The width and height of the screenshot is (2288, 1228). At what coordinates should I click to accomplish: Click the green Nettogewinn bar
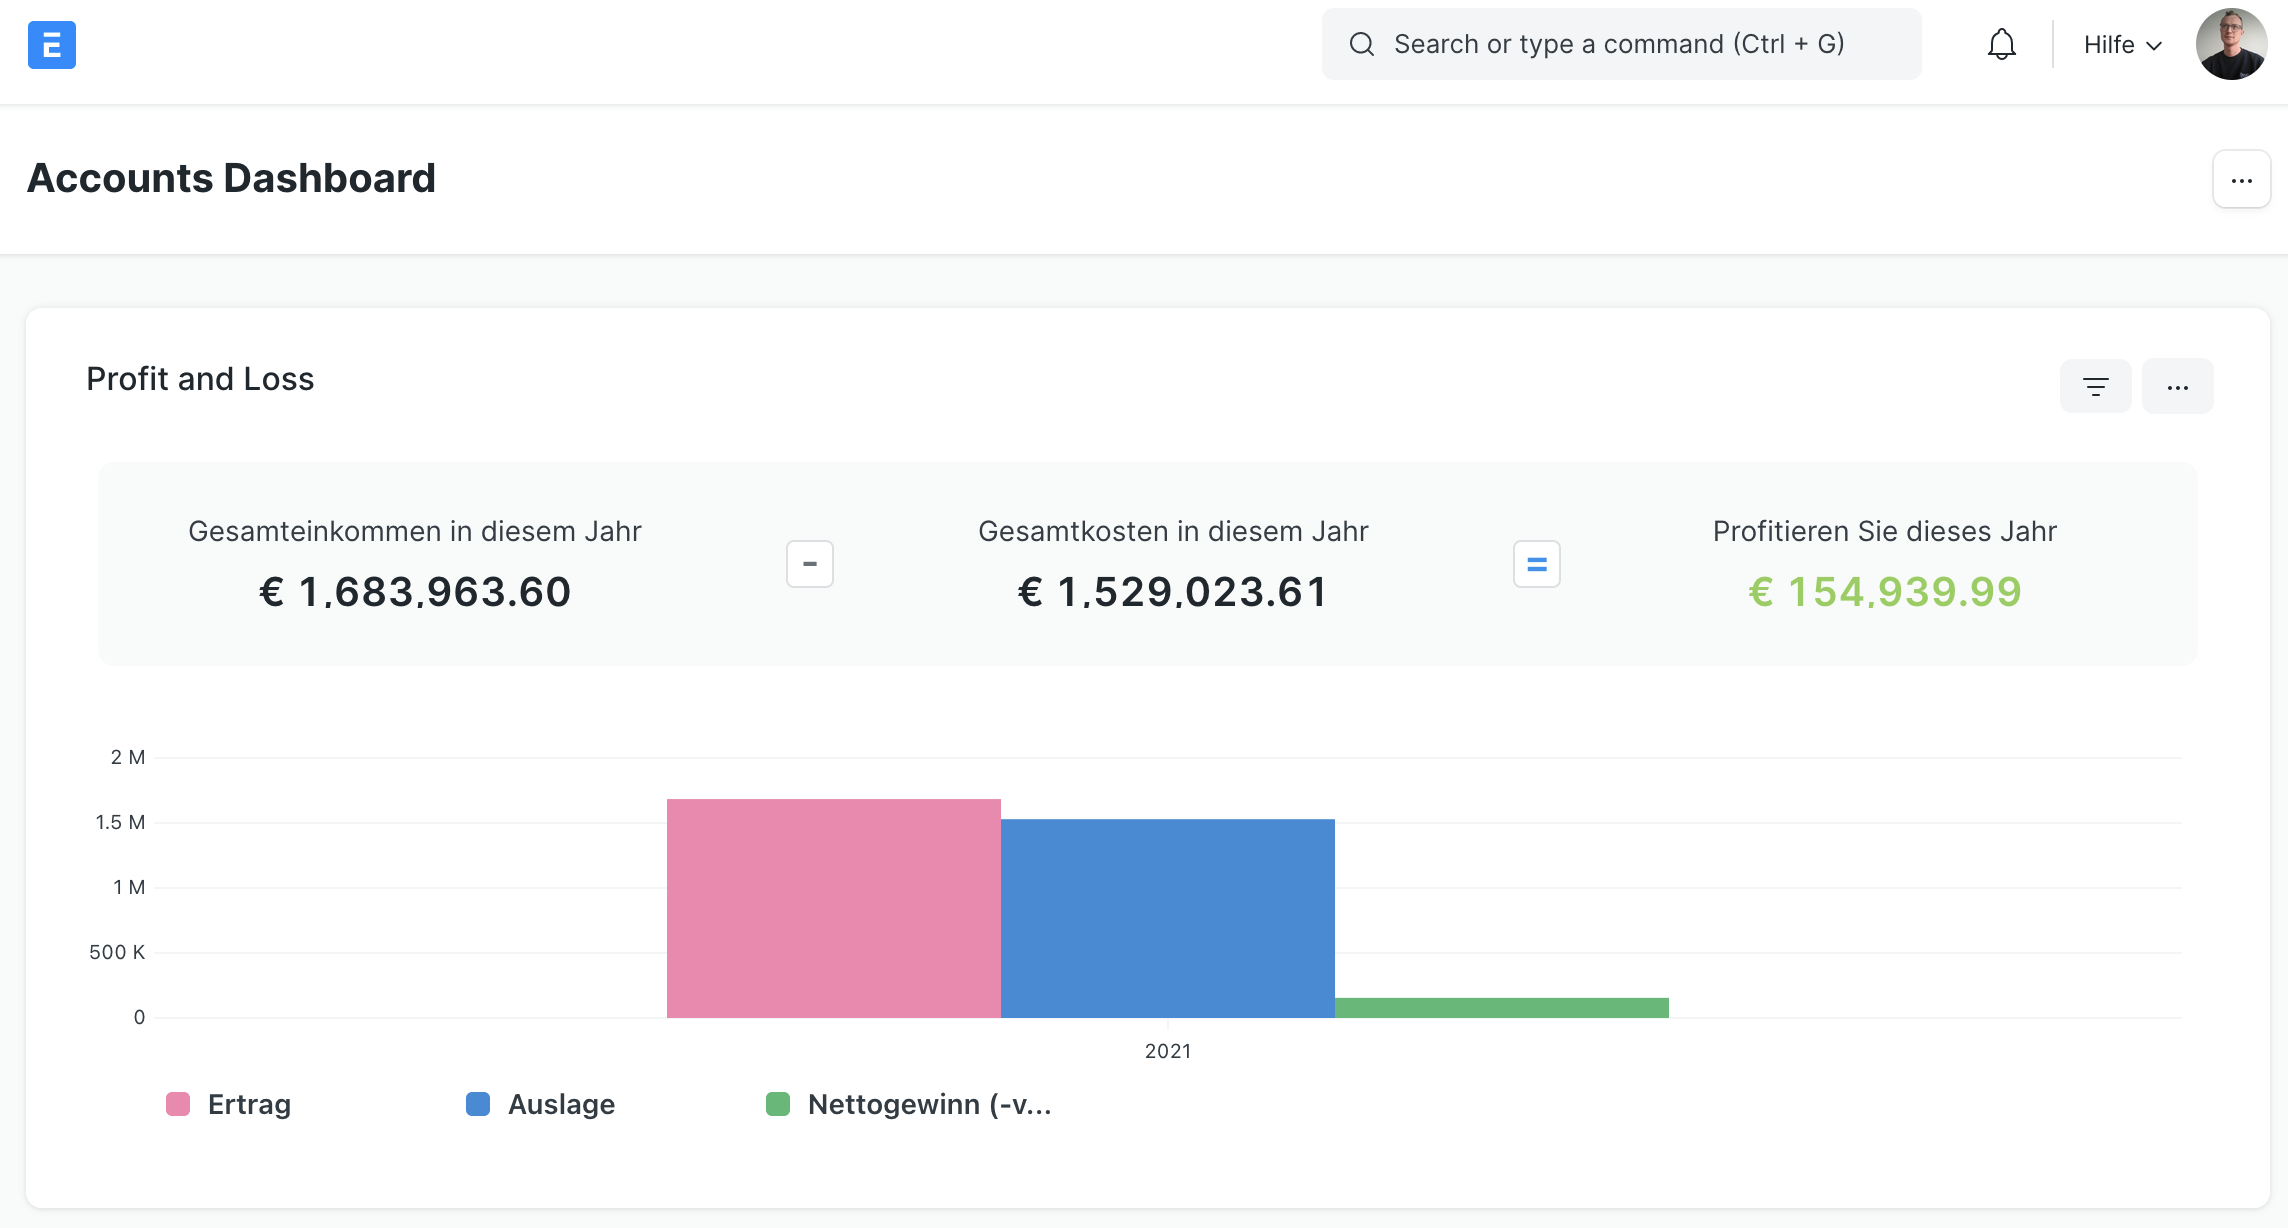tap(1501, 1008)
